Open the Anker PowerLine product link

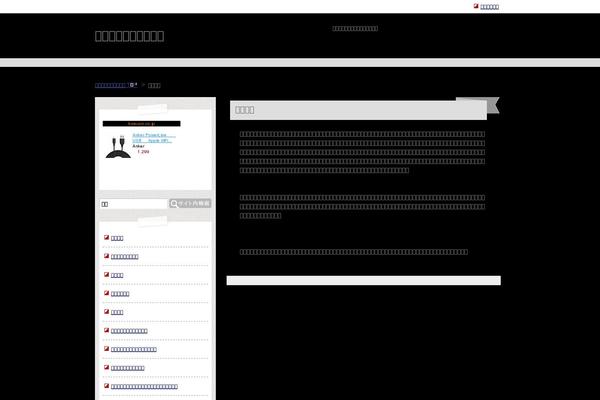[x=154, y=138]
